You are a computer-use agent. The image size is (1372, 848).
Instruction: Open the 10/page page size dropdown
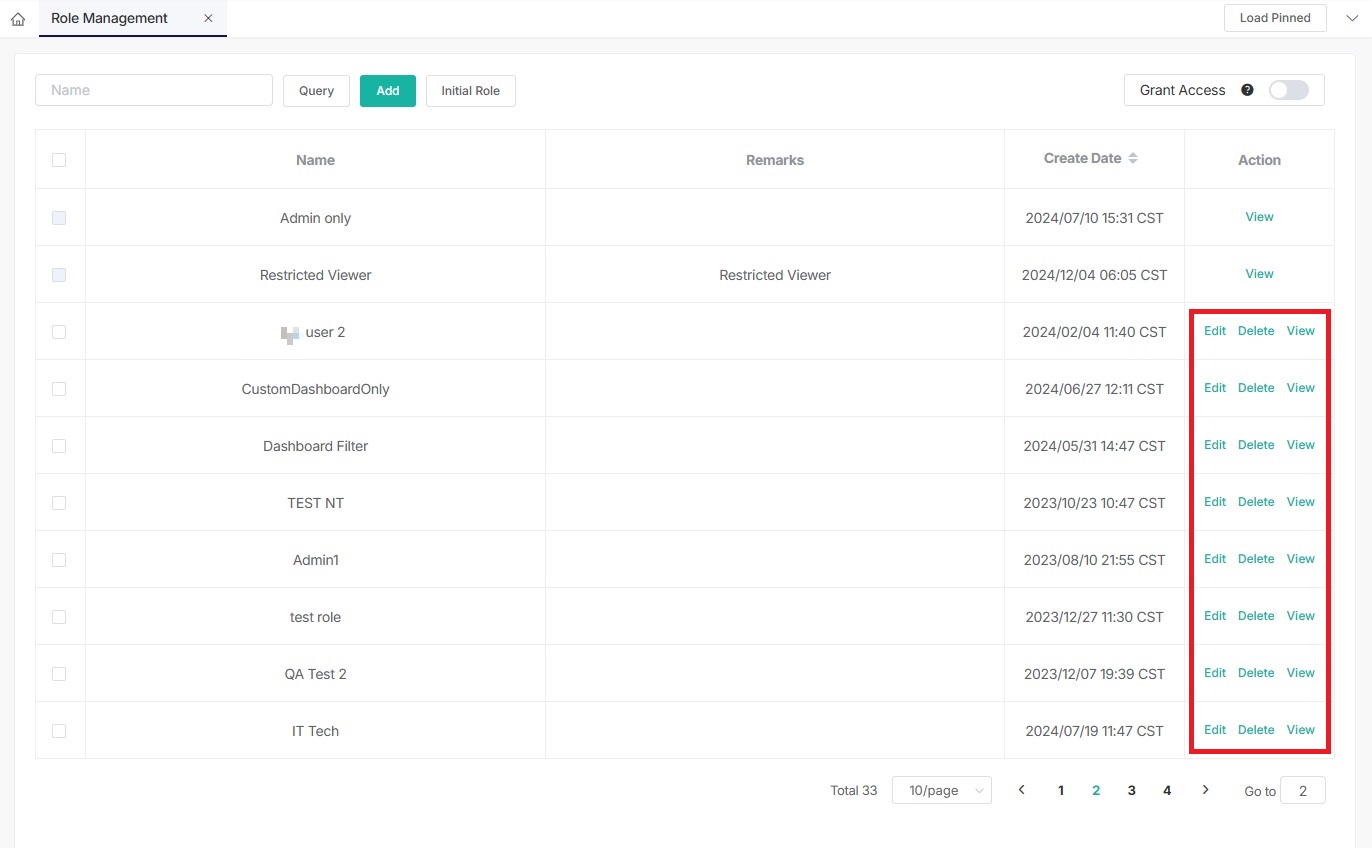(942, 790)
